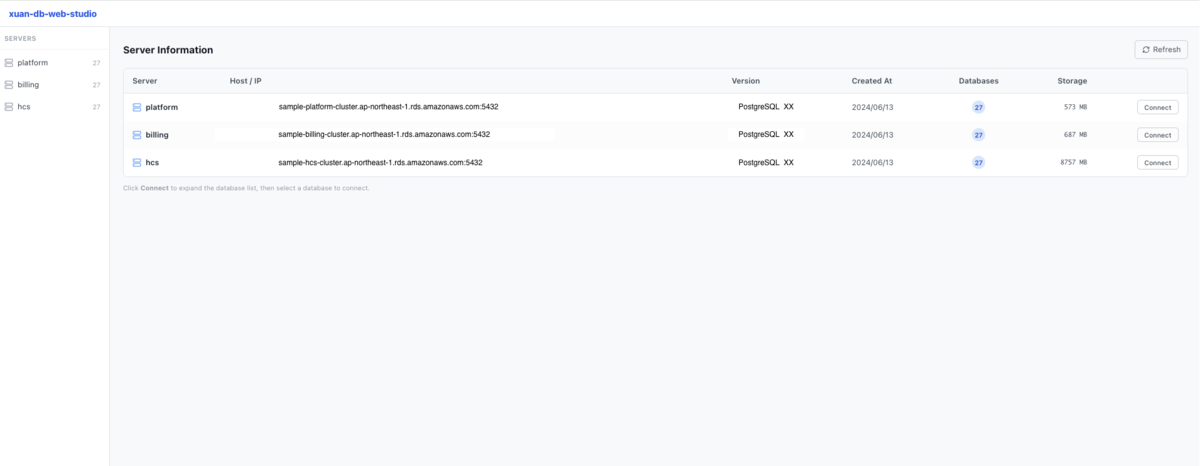This screenshot has height=466, width=1200.
Task: Connect to the platform server
Action: coord(1157,107)
